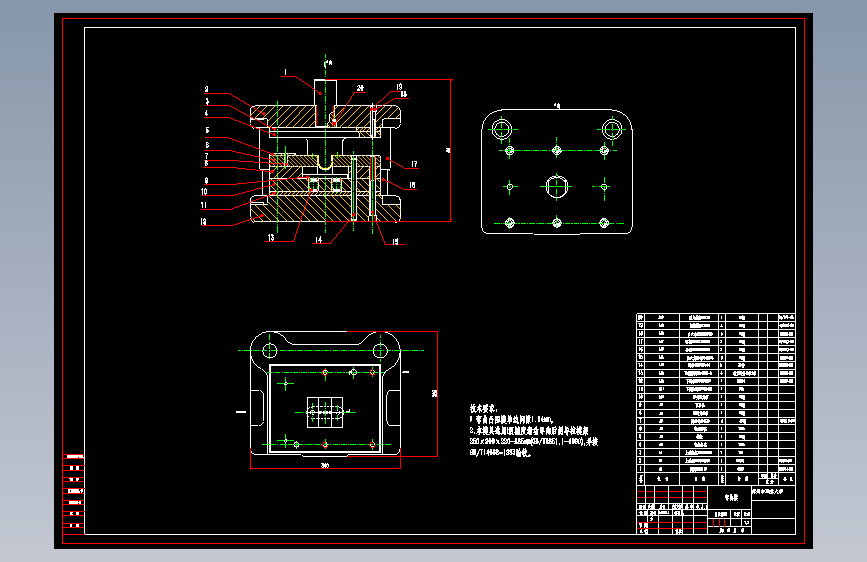Click part callout number 1 above the section view

(x=285, y=72)
